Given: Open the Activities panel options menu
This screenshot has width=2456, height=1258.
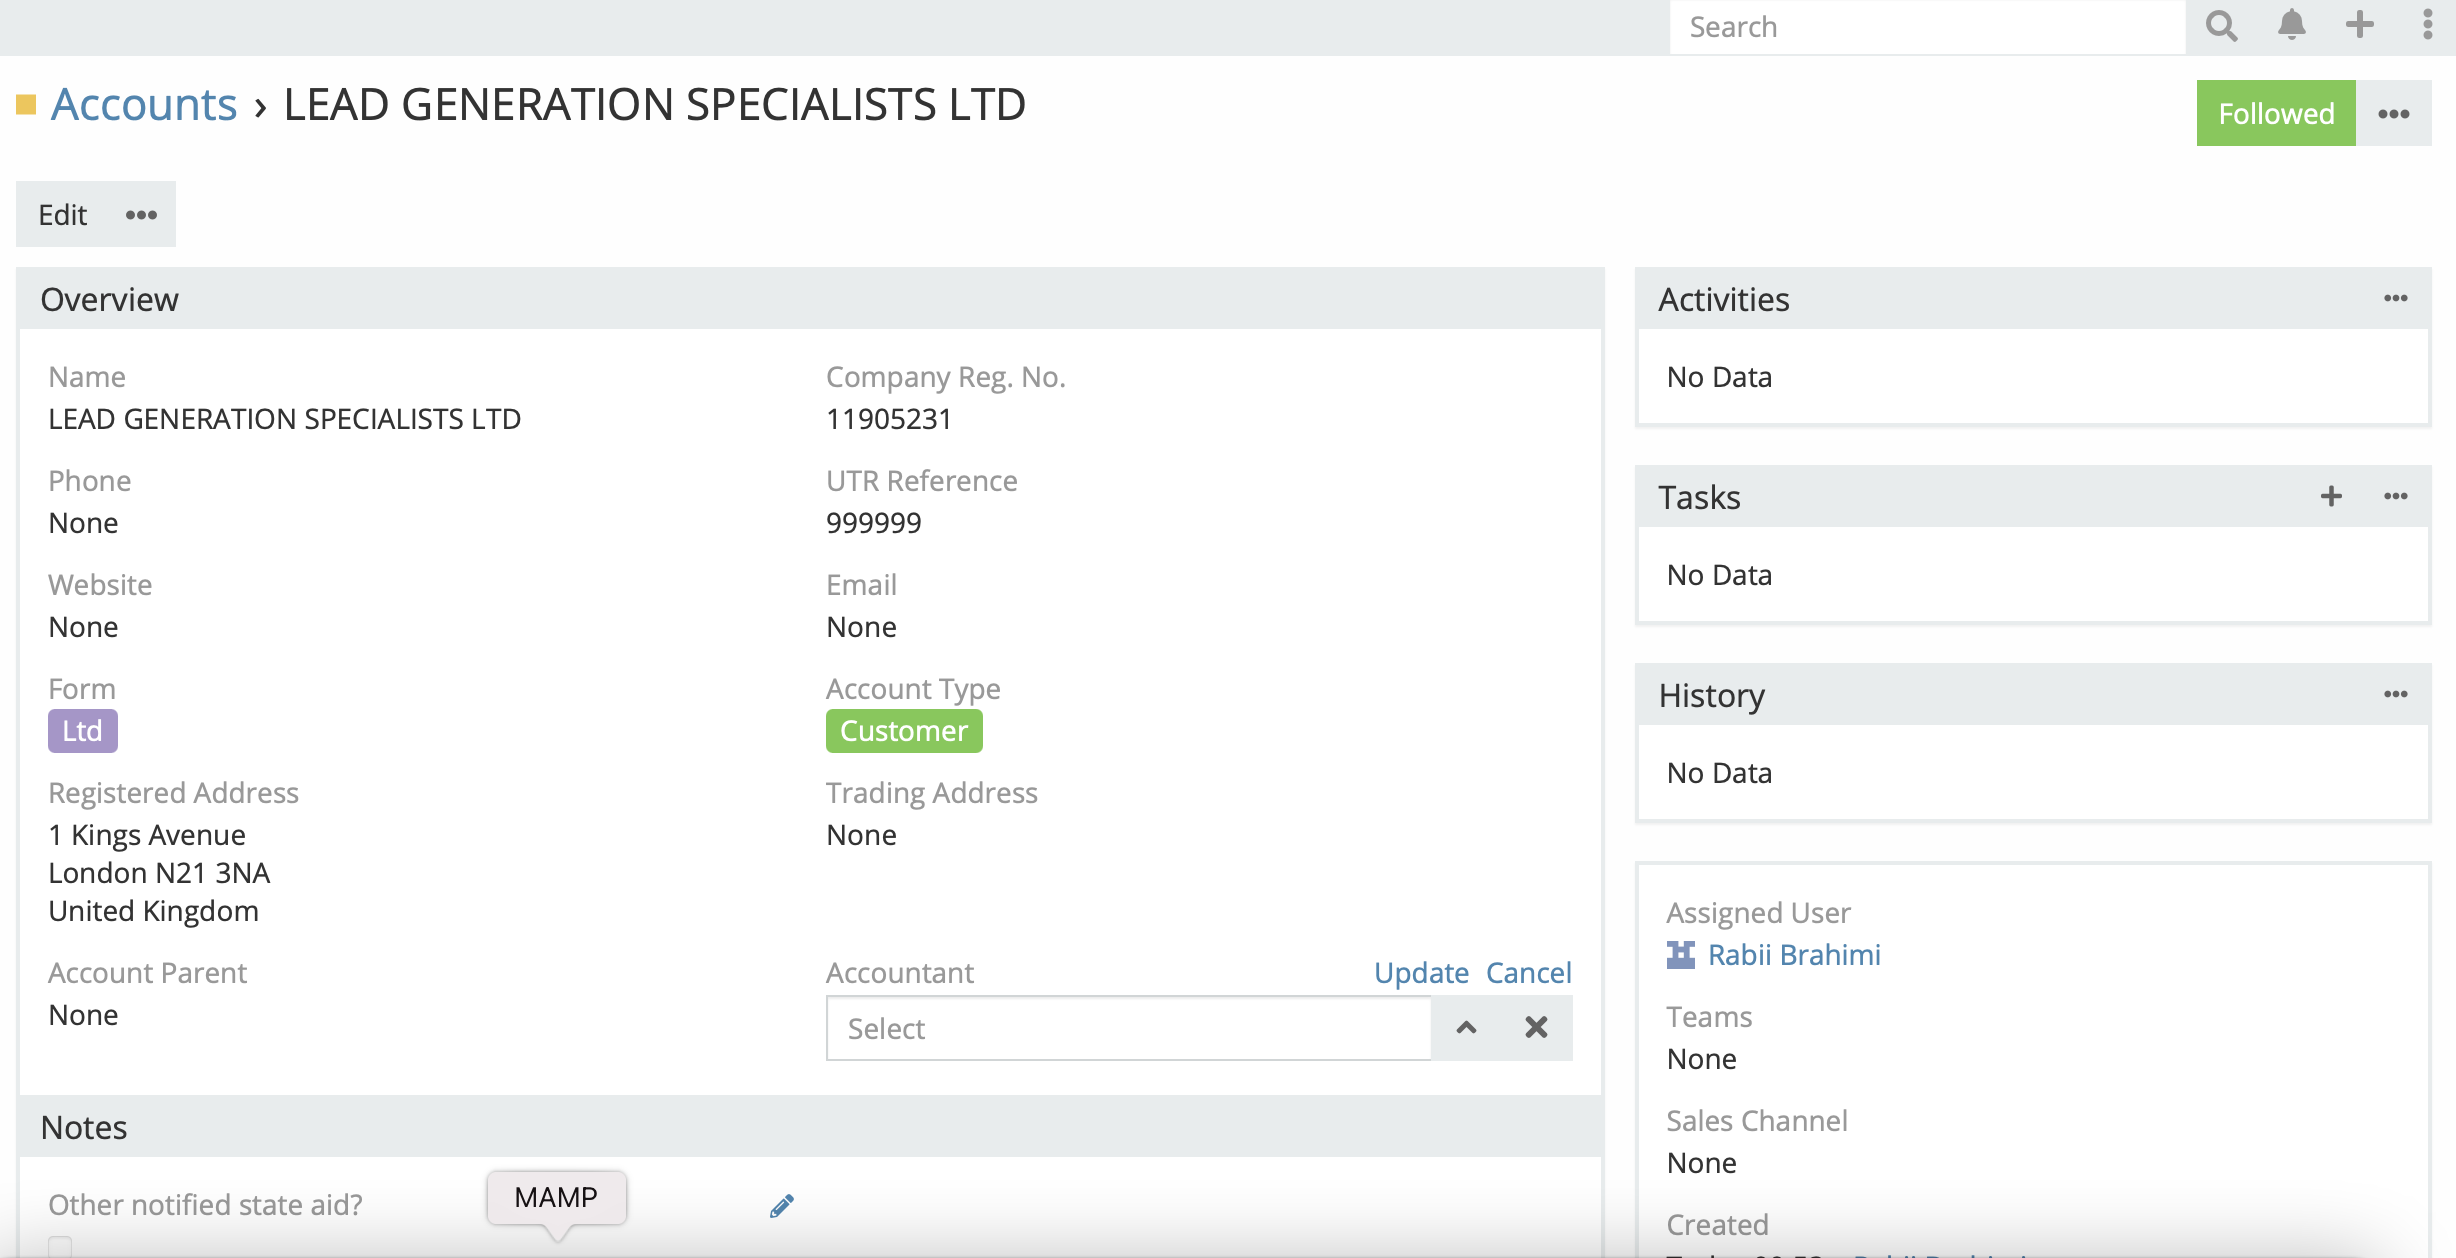Looking at the screenshot, I should tap(2395, 298).
